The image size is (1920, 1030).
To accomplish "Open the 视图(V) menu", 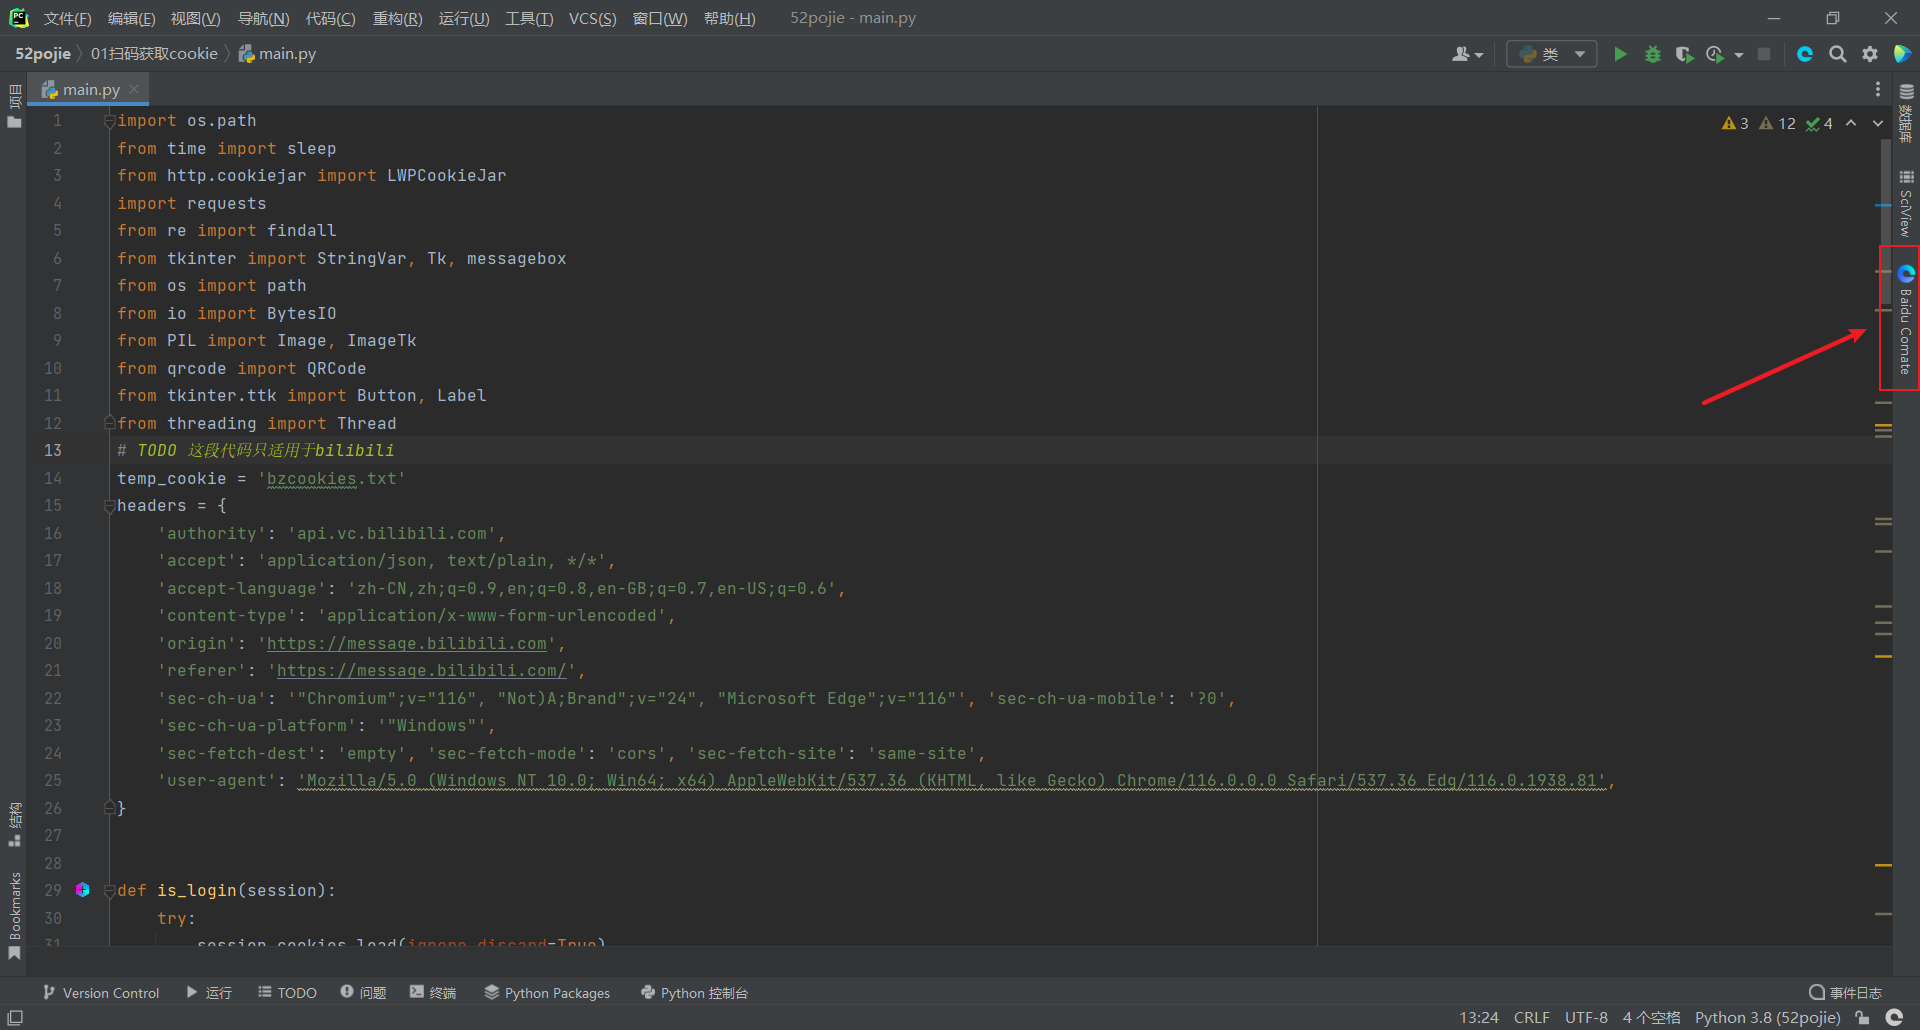I will coord(195,18).
